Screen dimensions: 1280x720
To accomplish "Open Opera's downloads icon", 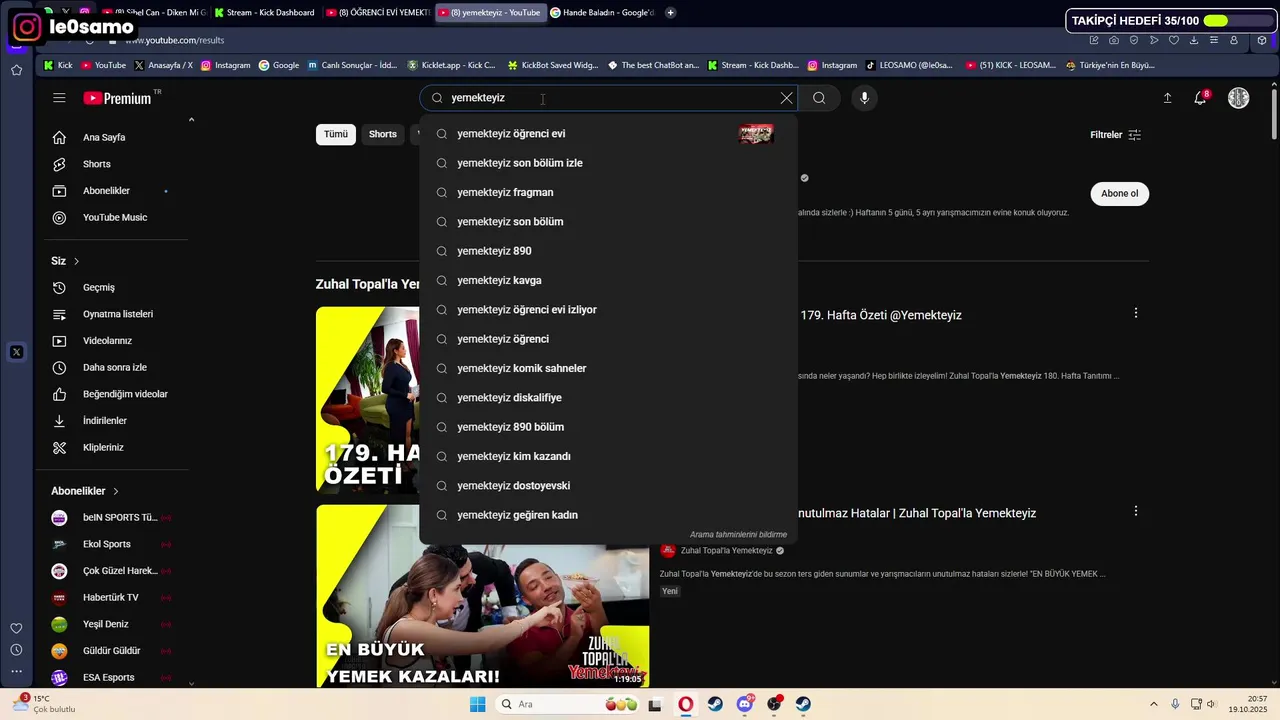I will (1194, 40).
